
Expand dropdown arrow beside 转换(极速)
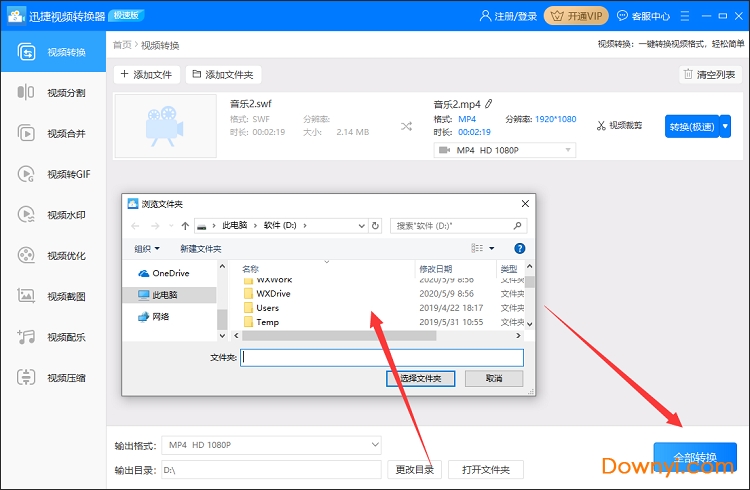[725, 126]
